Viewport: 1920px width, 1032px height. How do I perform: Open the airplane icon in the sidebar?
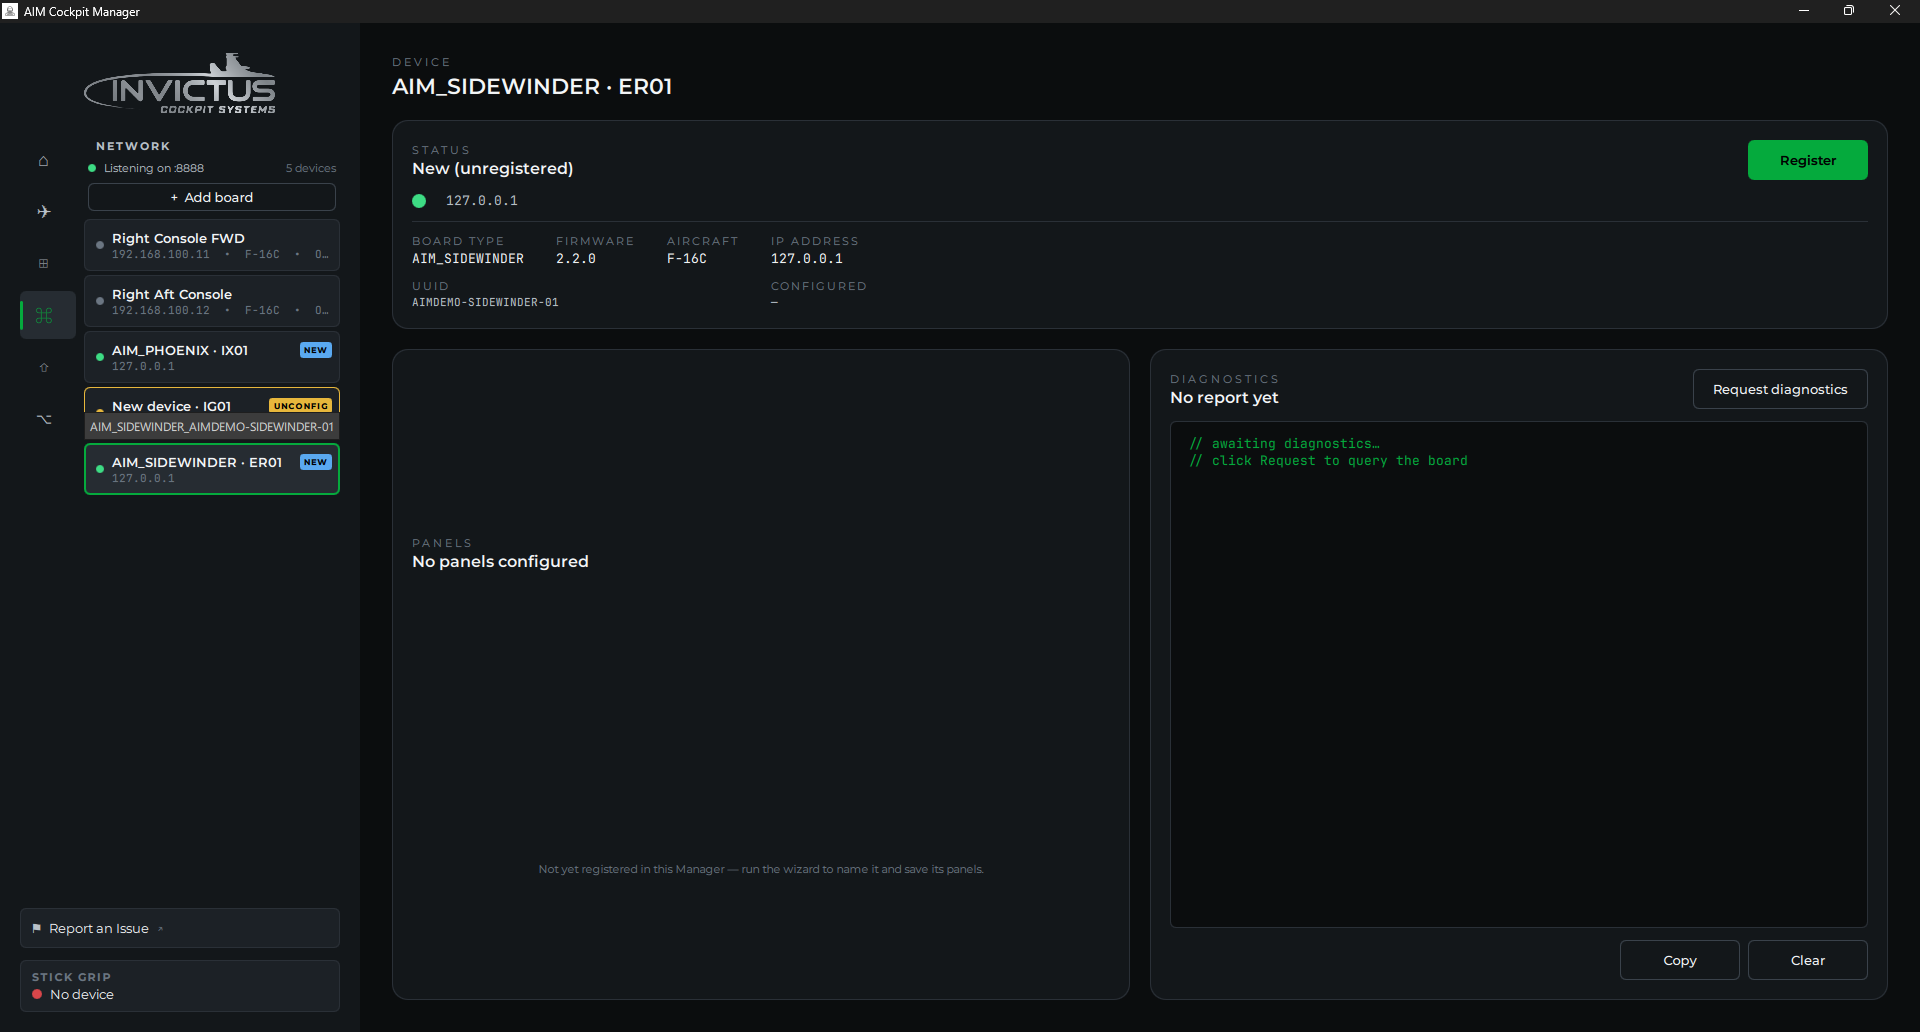click(x=43, y=212)
